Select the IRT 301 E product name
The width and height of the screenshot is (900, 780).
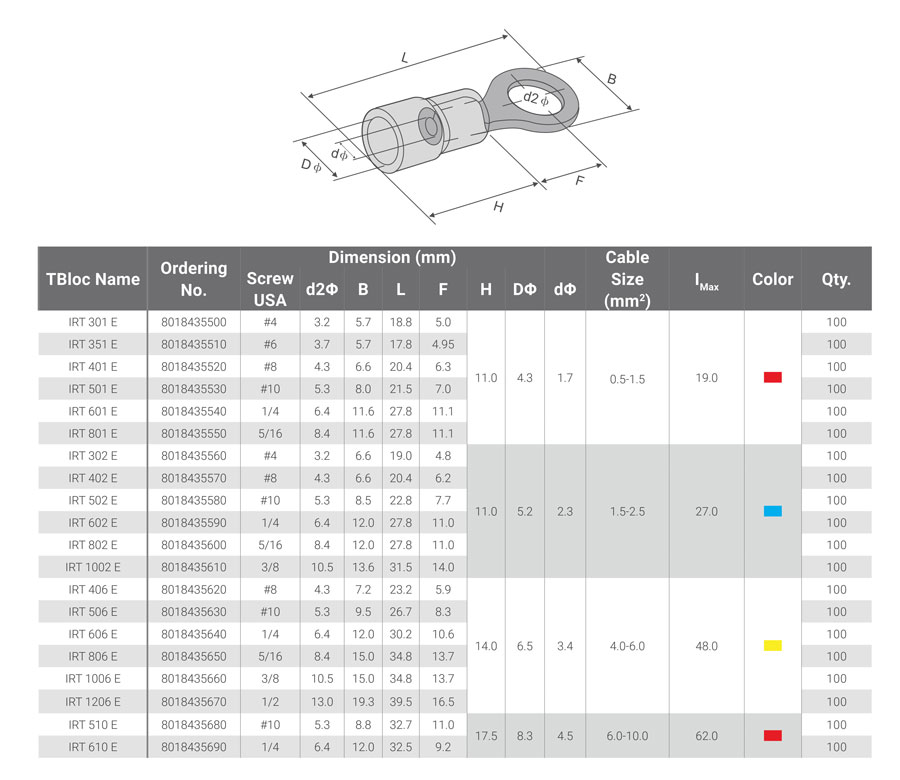point(93,322)
